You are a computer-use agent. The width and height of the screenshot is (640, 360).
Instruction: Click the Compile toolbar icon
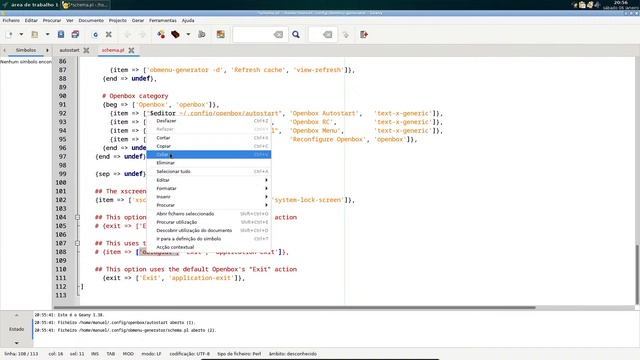tap(161, 35)
